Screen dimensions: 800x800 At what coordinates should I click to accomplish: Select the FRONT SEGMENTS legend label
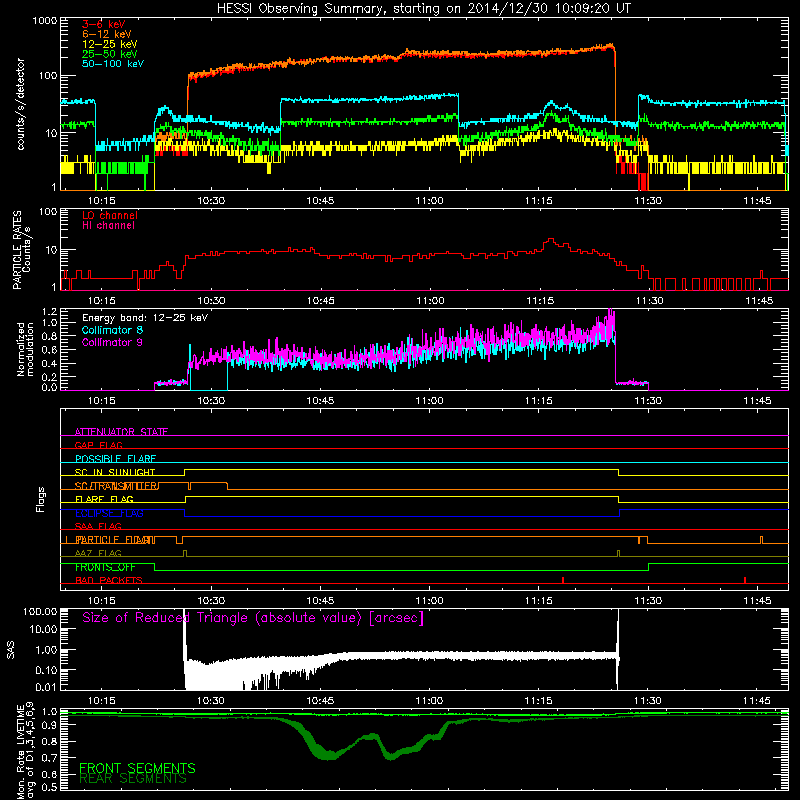point(137,768)
